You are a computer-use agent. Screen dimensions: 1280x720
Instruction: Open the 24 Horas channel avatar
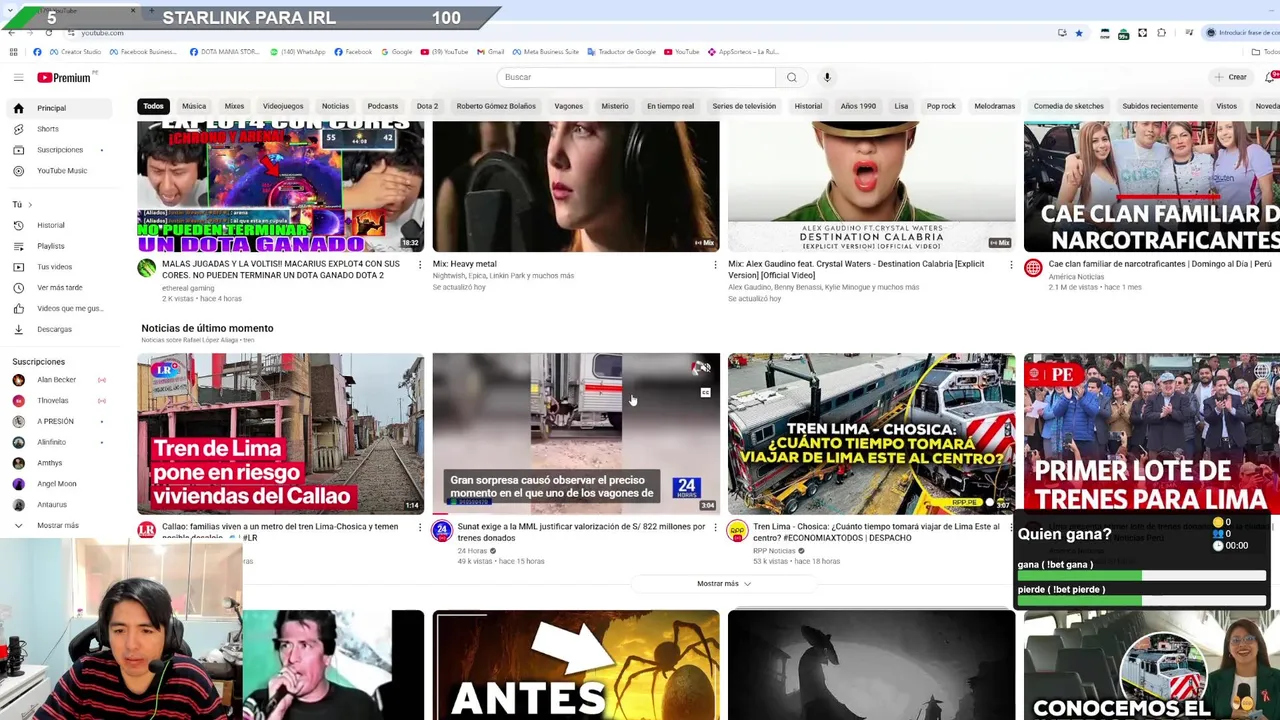click(x=442, y=531)
